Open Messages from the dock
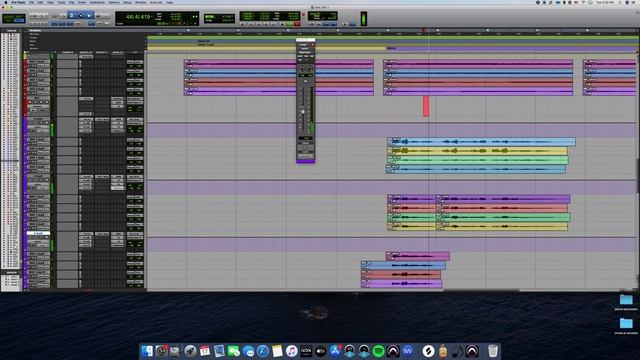Screen dimensions: 640x360 (248, 351)
